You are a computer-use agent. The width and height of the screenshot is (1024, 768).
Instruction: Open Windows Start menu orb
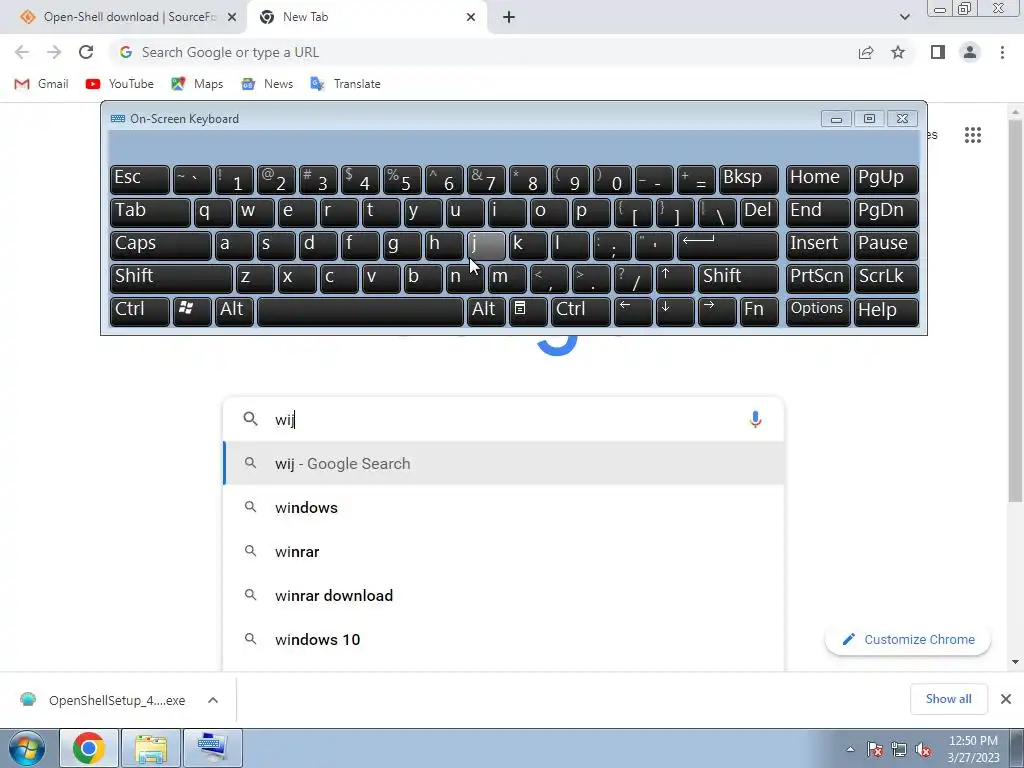(x=27, y=748)
